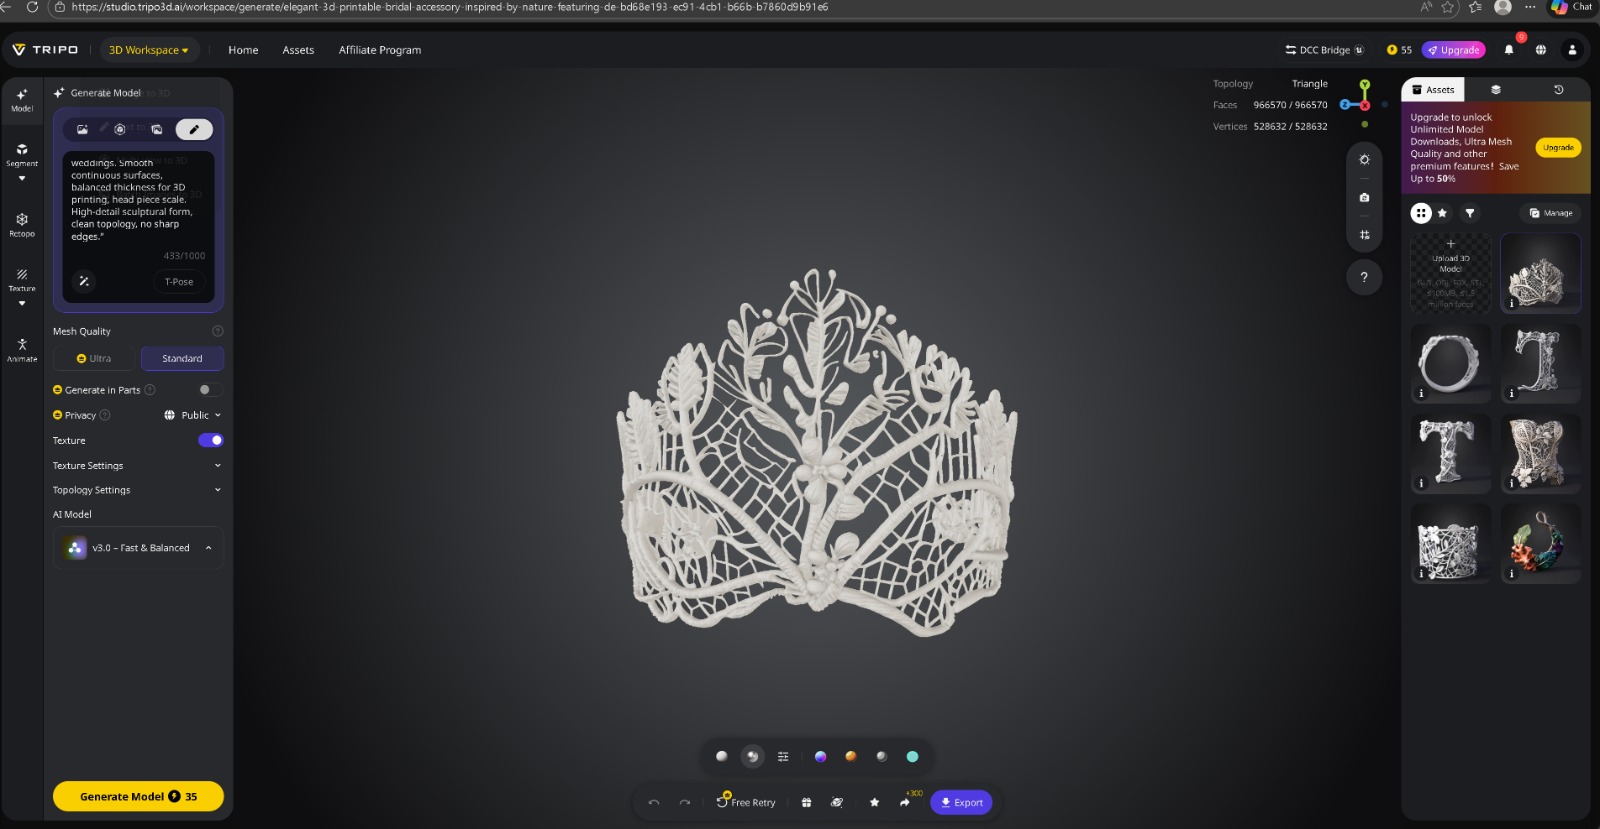This screenshot has height=829, width=1600.
Task: Open the Retopo tool in sidebar
Action: click(x=22, y=224)
